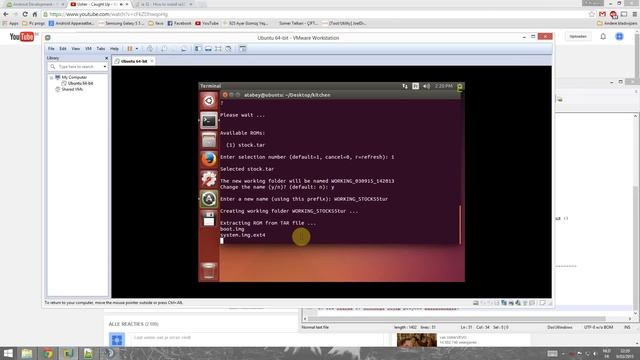Click the YouTube notifications bell icon

pyautogui.click(x=603, y=37)
